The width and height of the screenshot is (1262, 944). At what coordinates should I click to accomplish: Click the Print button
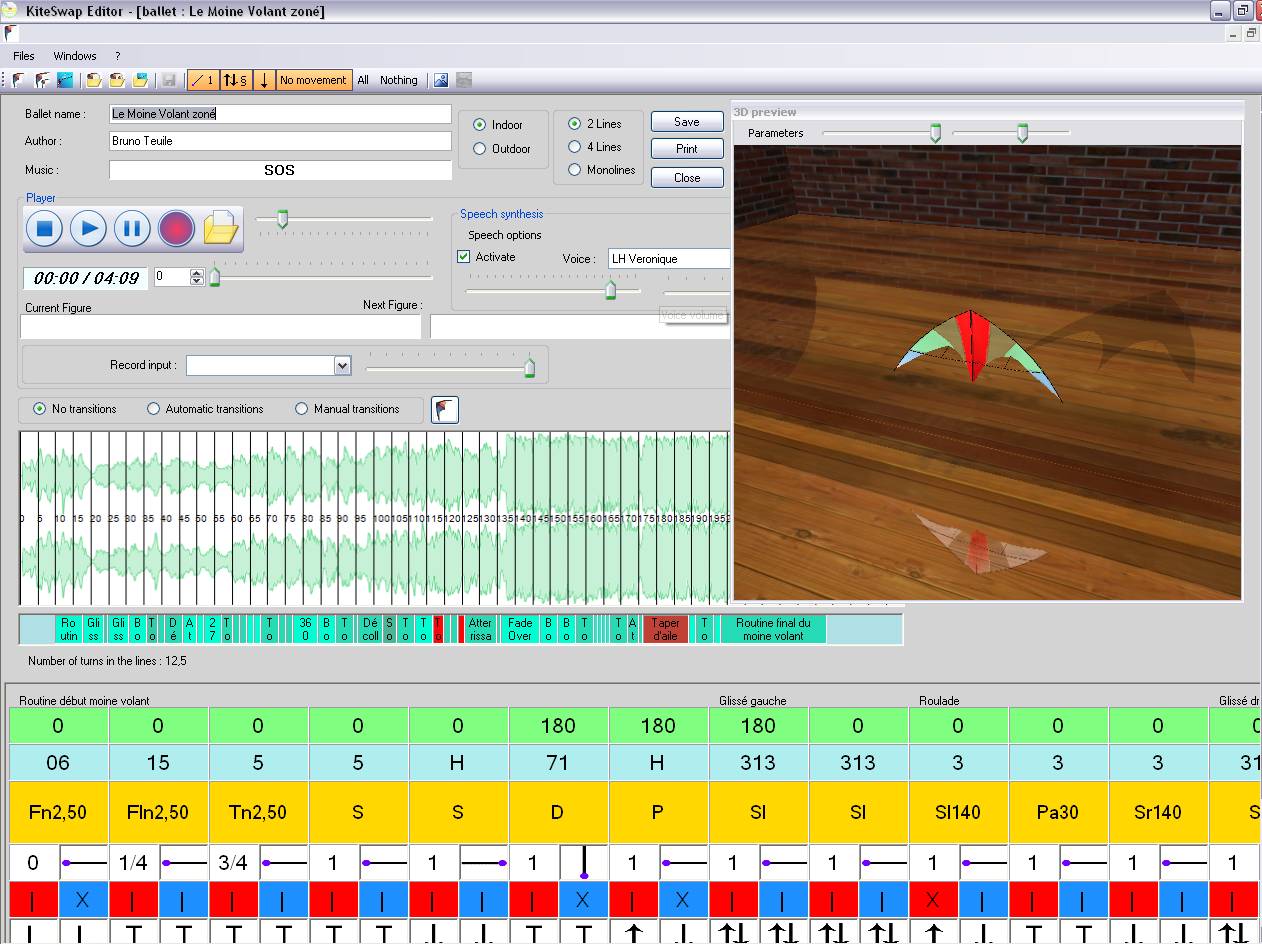pyautogui.click(x=687, y=149)
